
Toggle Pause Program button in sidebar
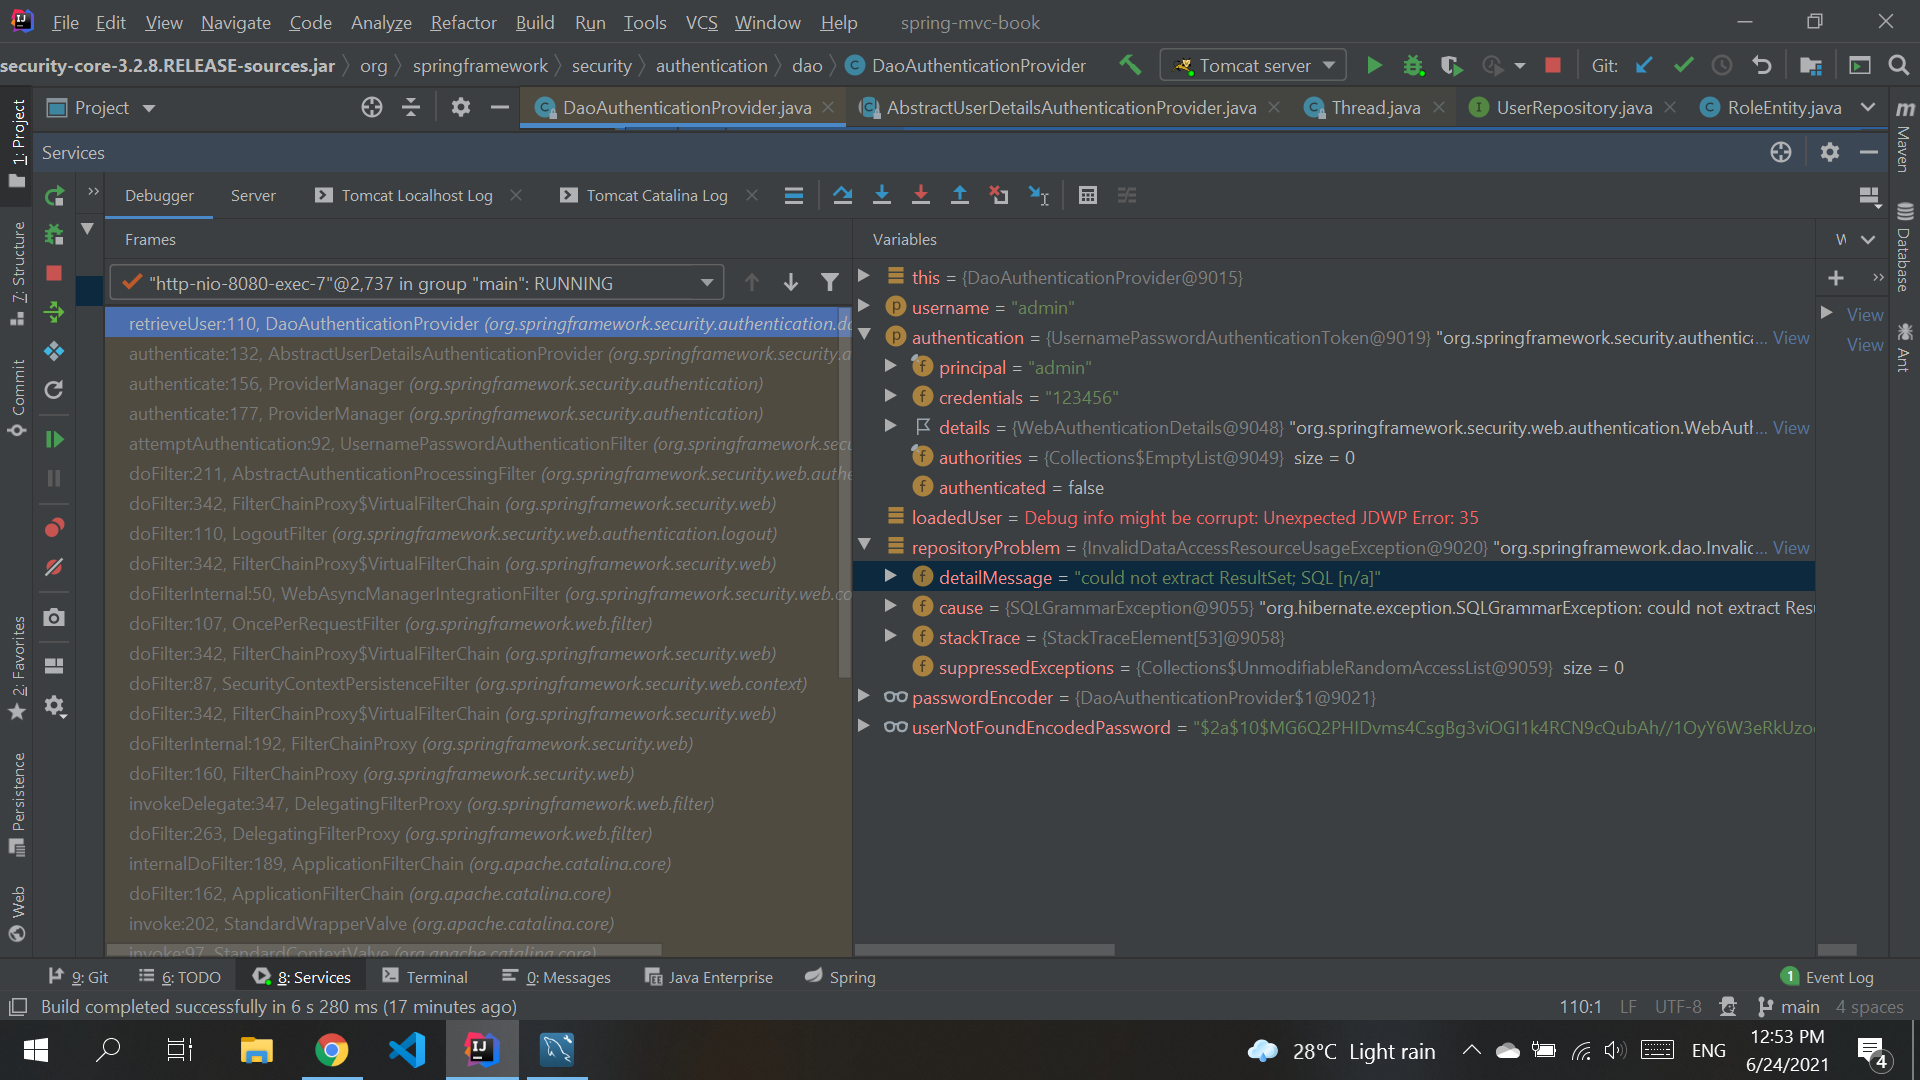click(54, 478)
